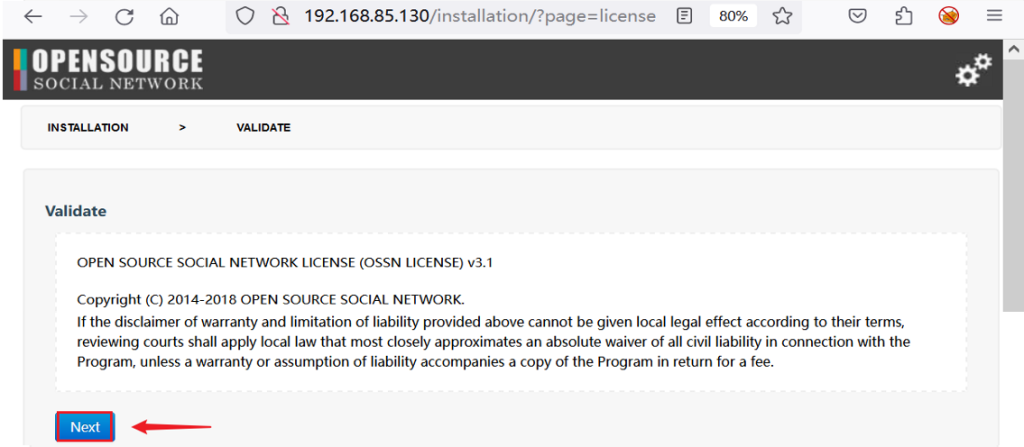Toggle reader view icon
Screen dimensions: 1024x447
pos(684,16)
